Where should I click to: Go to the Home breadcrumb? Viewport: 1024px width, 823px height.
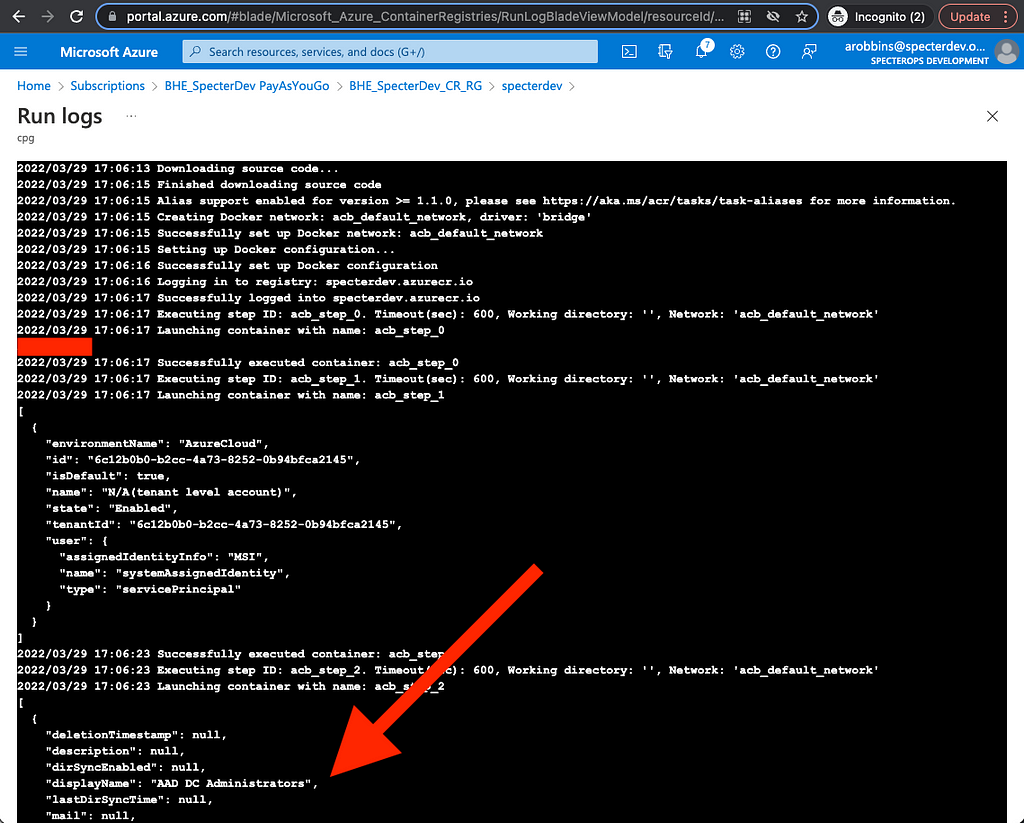(34, 86)
